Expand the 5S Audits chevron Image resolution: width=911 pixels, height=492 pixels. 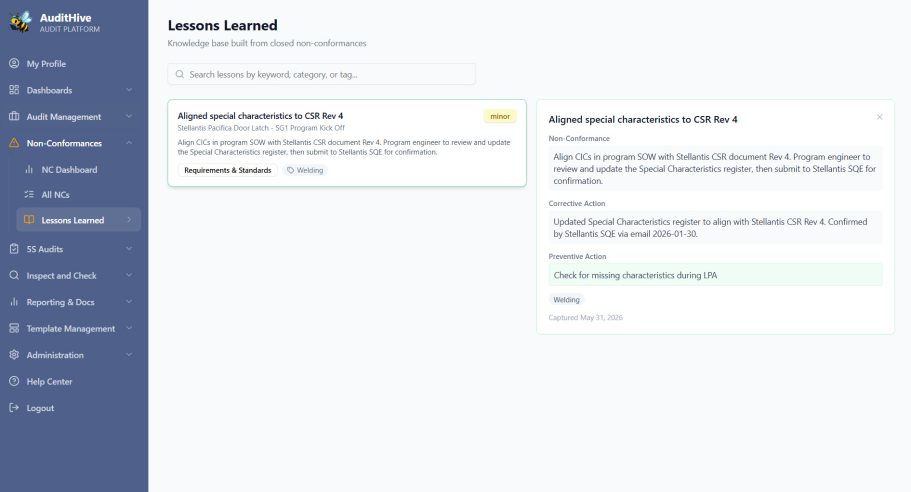pos(129,249)
